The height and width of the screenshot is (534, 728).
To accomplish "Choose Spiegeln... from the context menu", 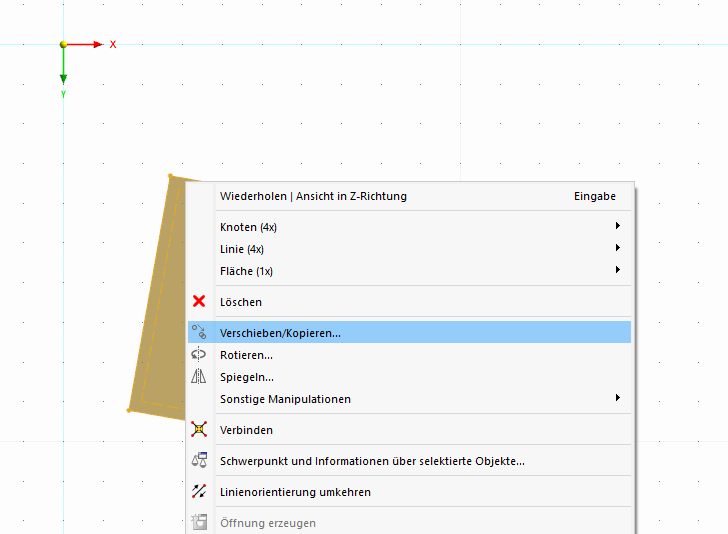I will point(410,377).
